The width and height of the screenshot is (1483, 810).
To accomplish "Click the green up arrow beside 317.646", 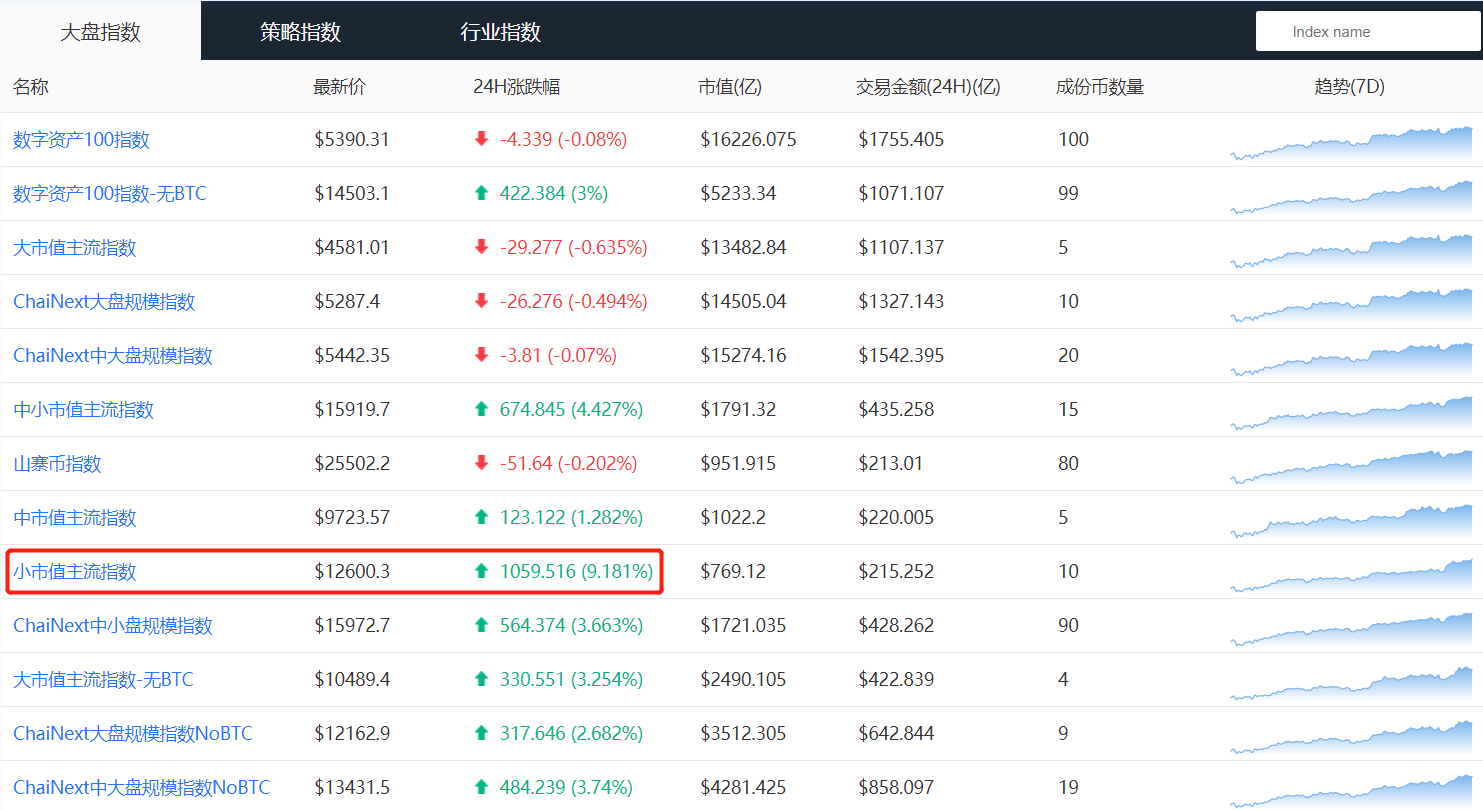I will [481, 733].
